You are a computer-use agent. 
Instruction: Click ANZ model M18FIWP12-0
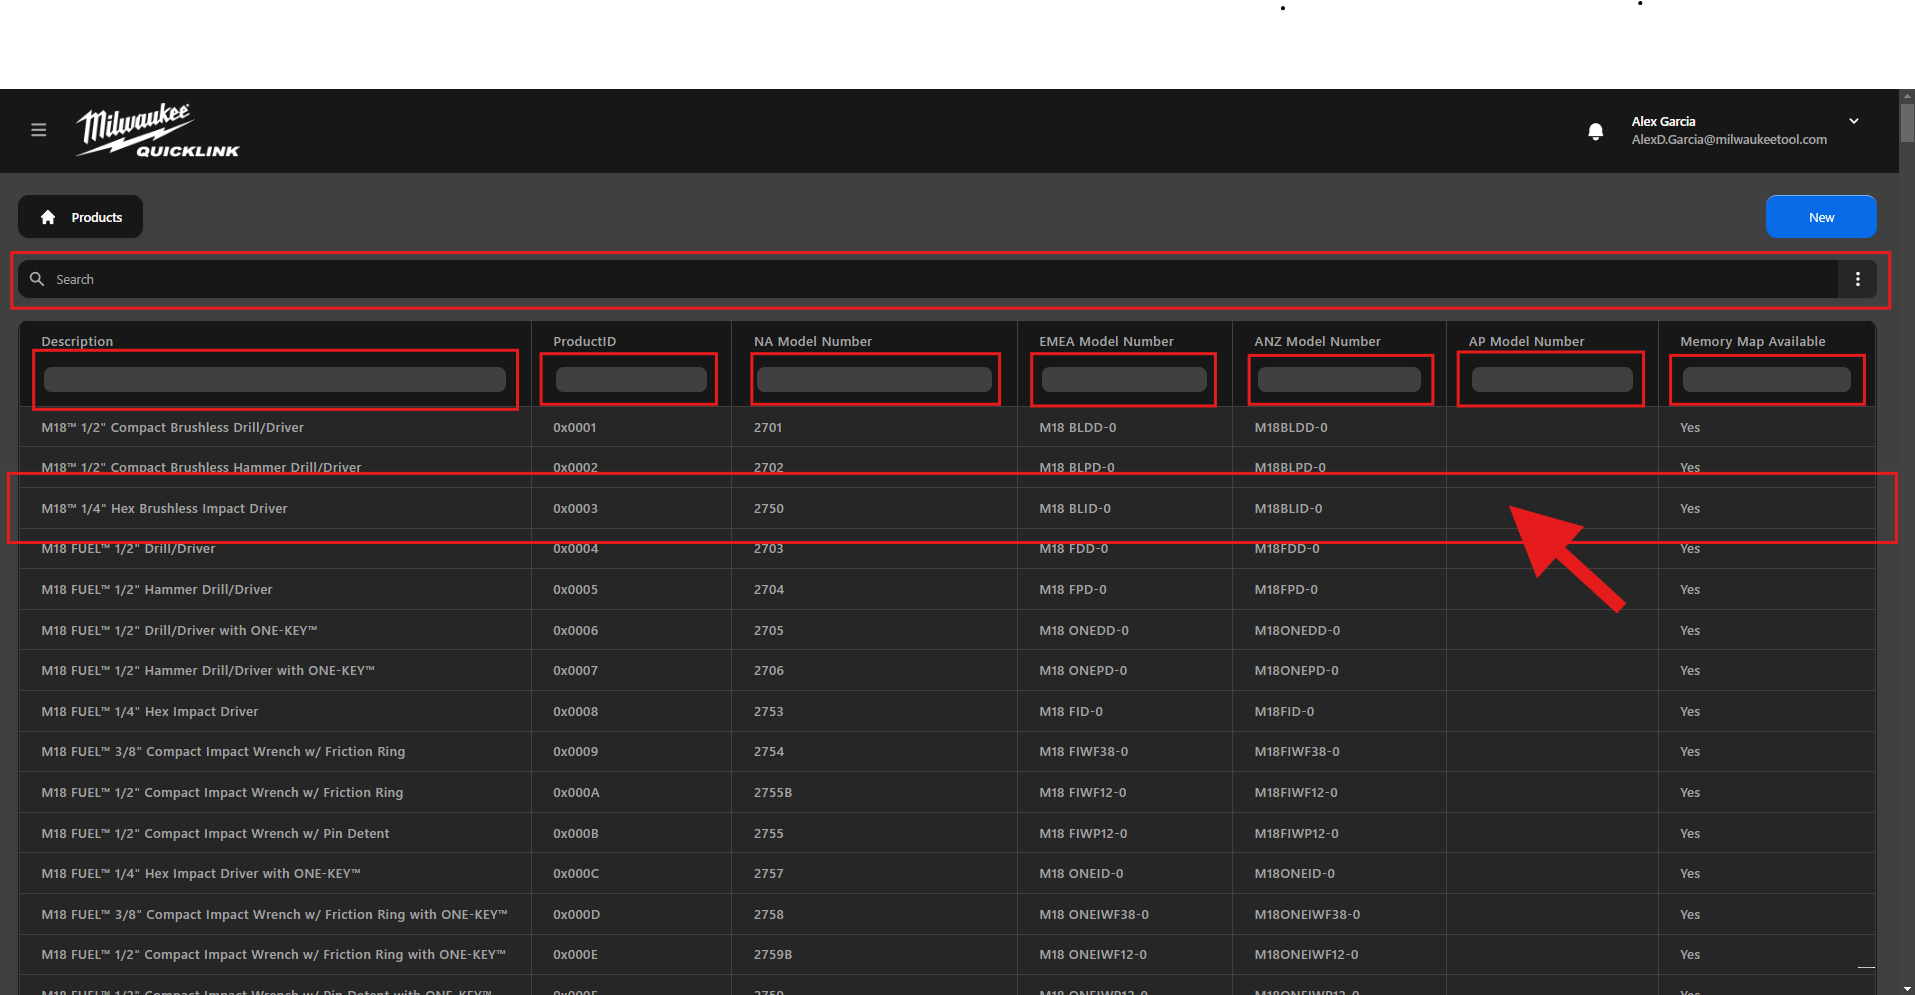click(1296, 833)
